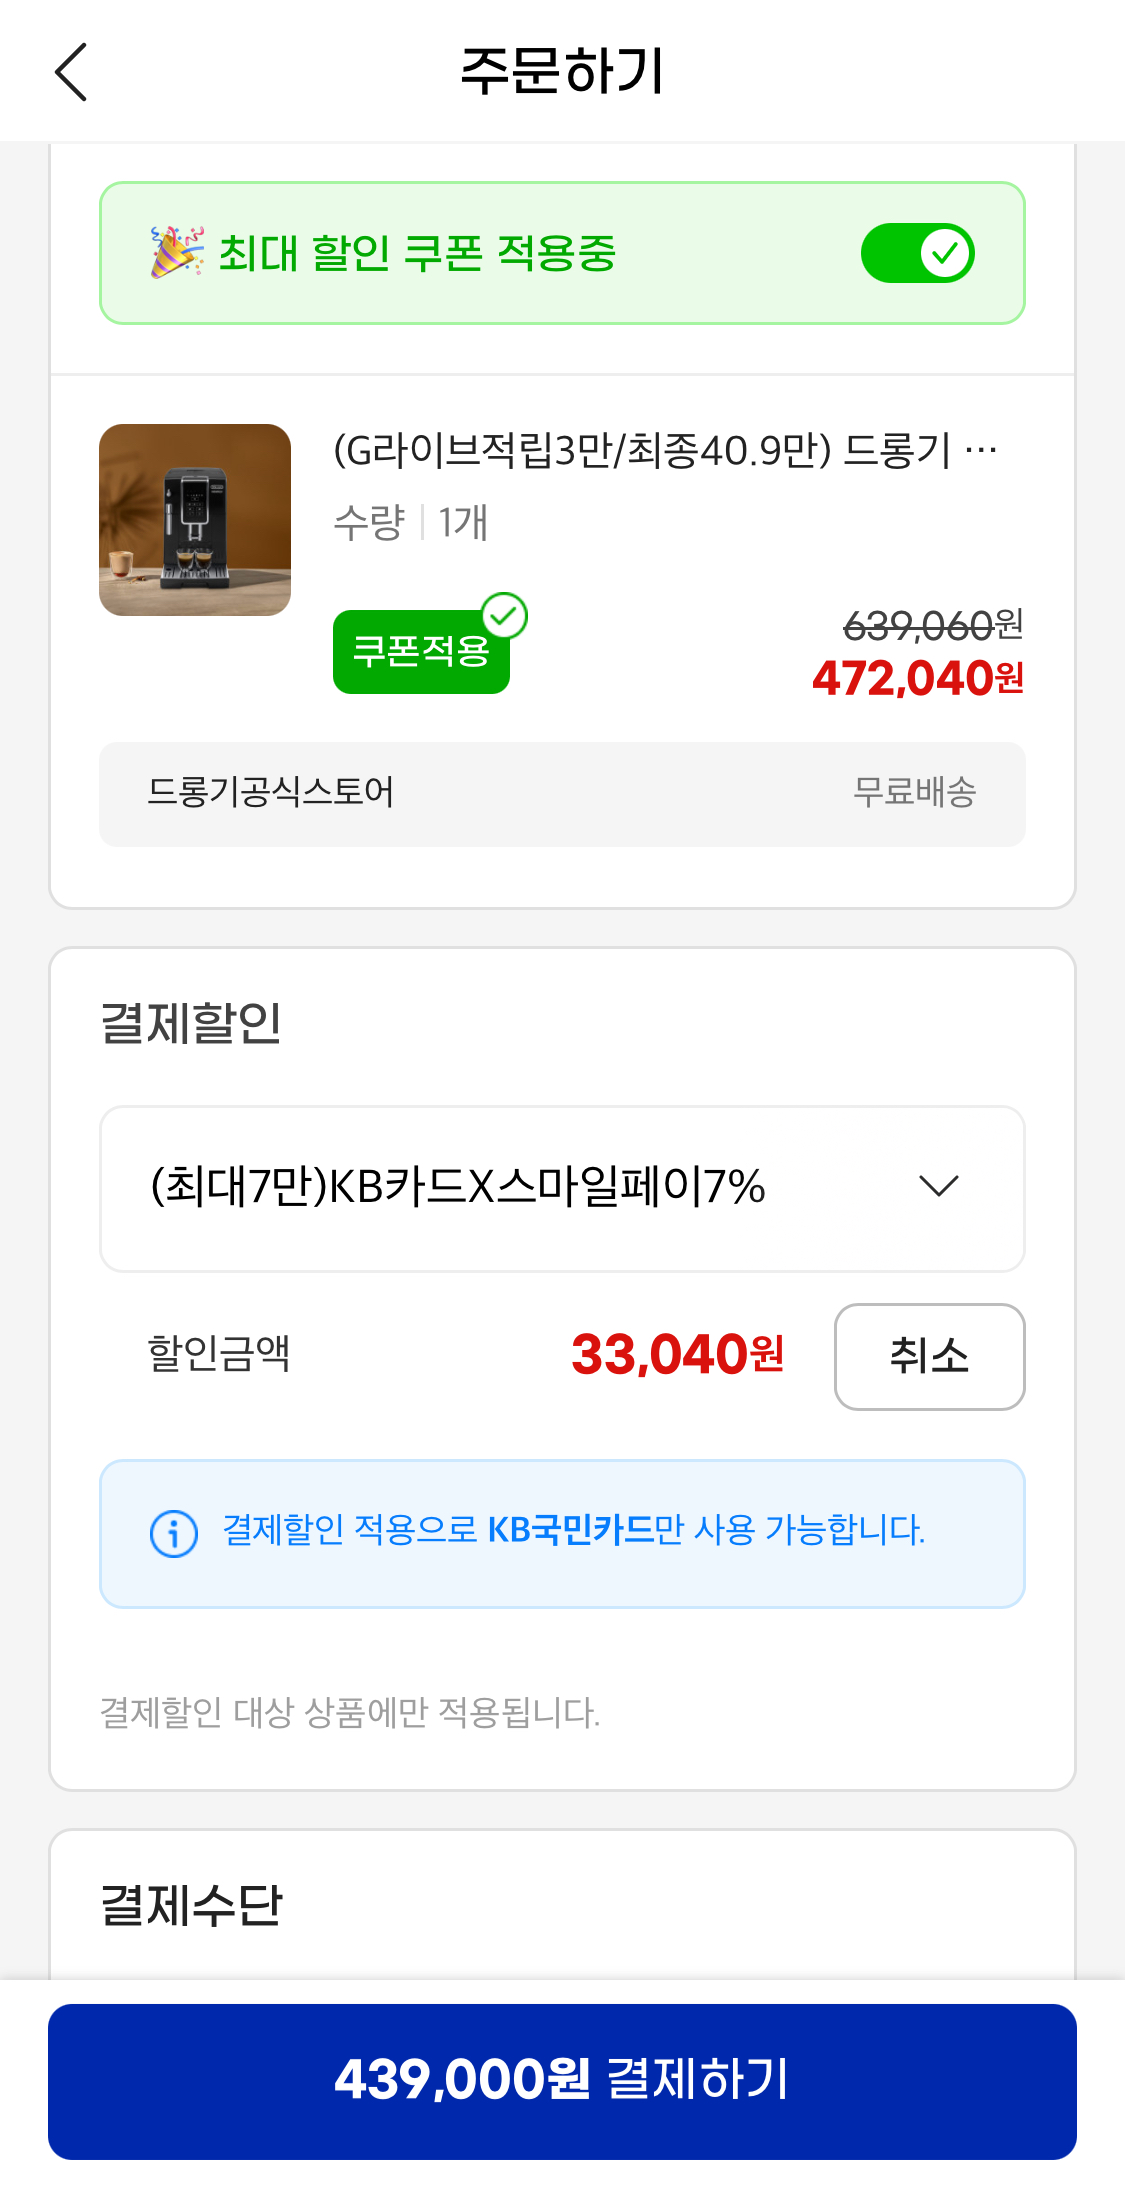Click the 취소 cancel discount button
This screenshot has height=2211, width=1125.
click(x=929, y=1356)
